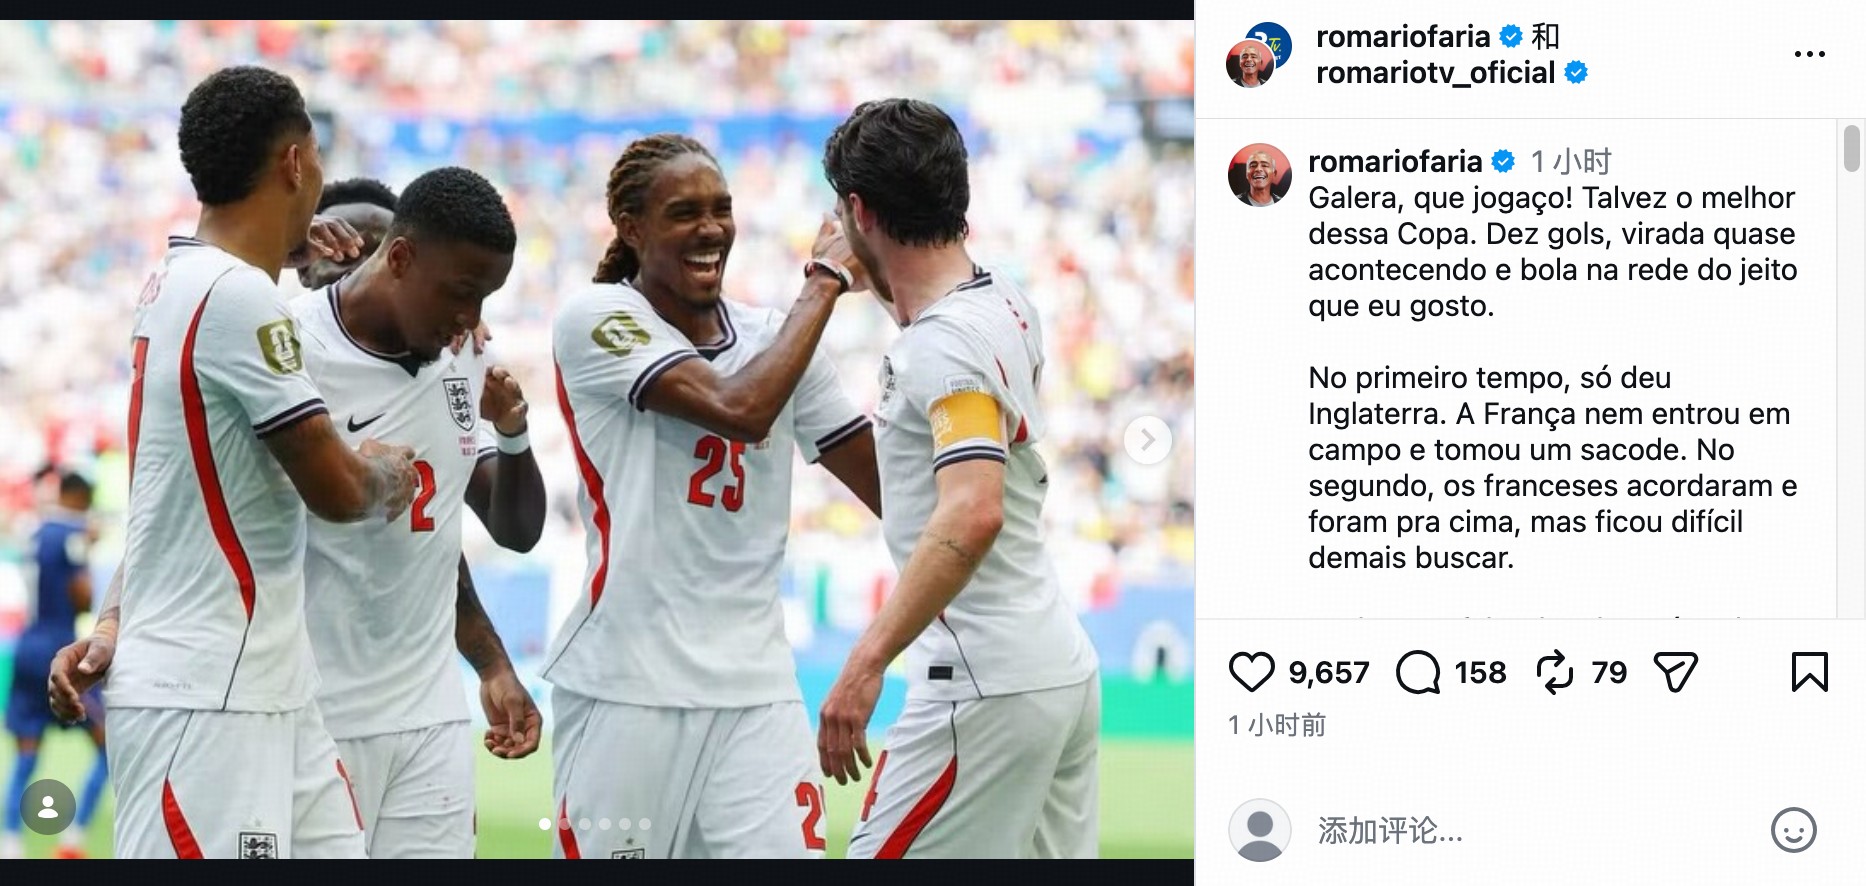Select the second carousel indicator dot
Viewport: 1866px width, 886px height.
coord(565,824)
